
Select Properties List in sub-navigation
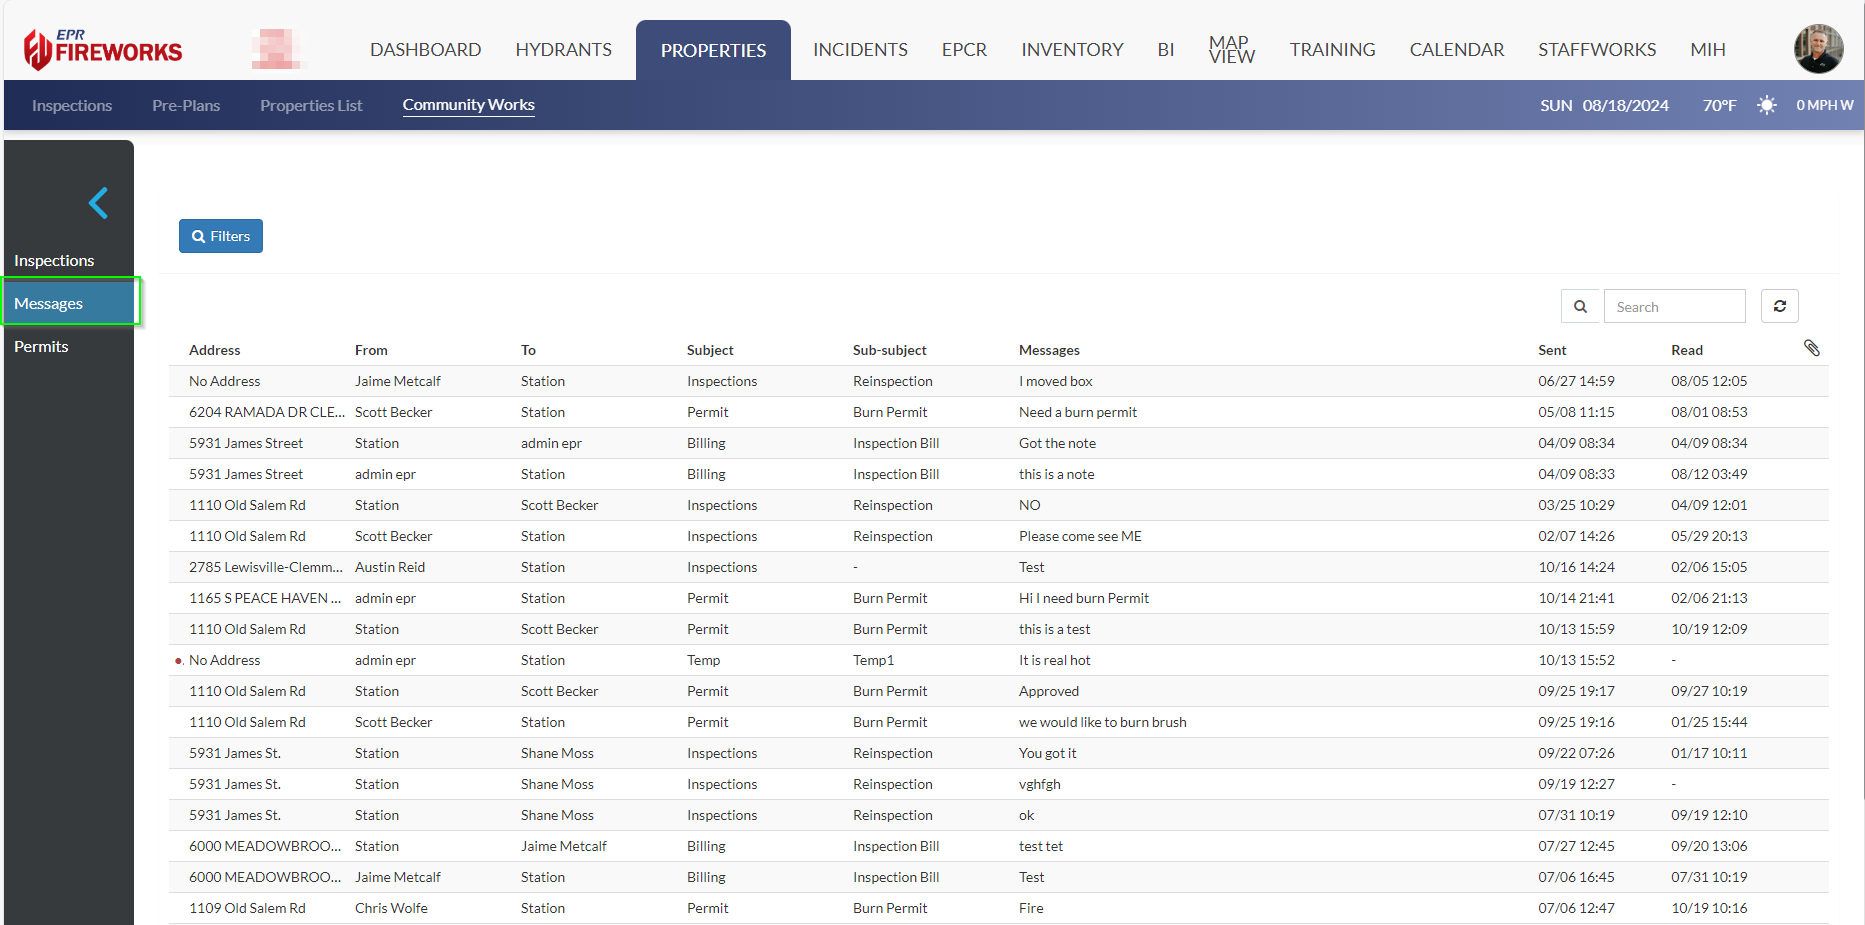[x=311, y=105]
